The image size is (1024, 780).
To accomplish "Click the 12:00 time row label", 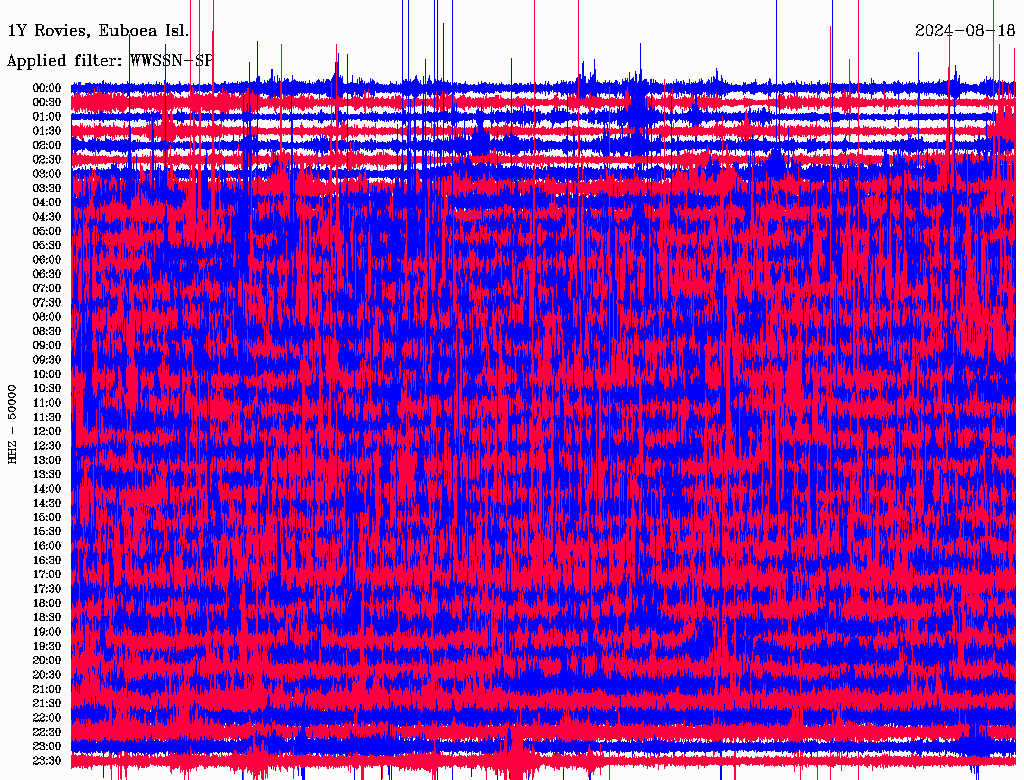I will (x=48, y=431).
